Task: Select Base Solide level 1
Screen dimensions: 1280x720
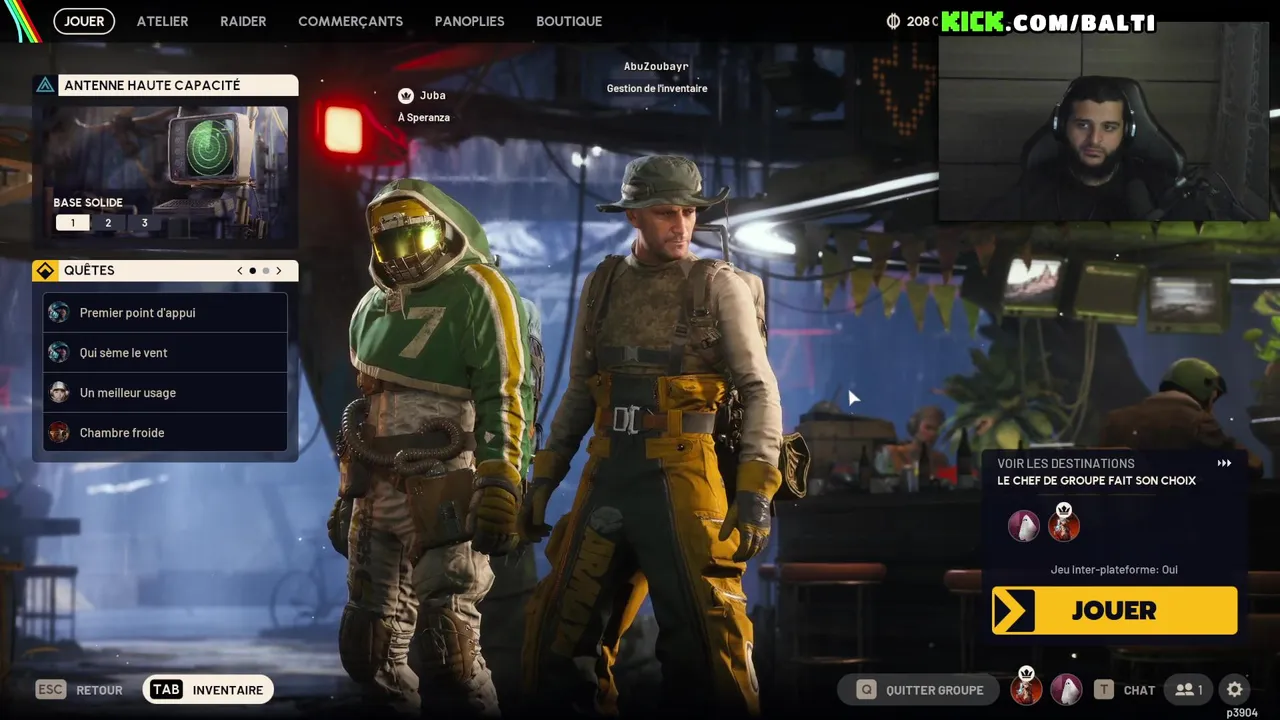Action: coord(72,223)
